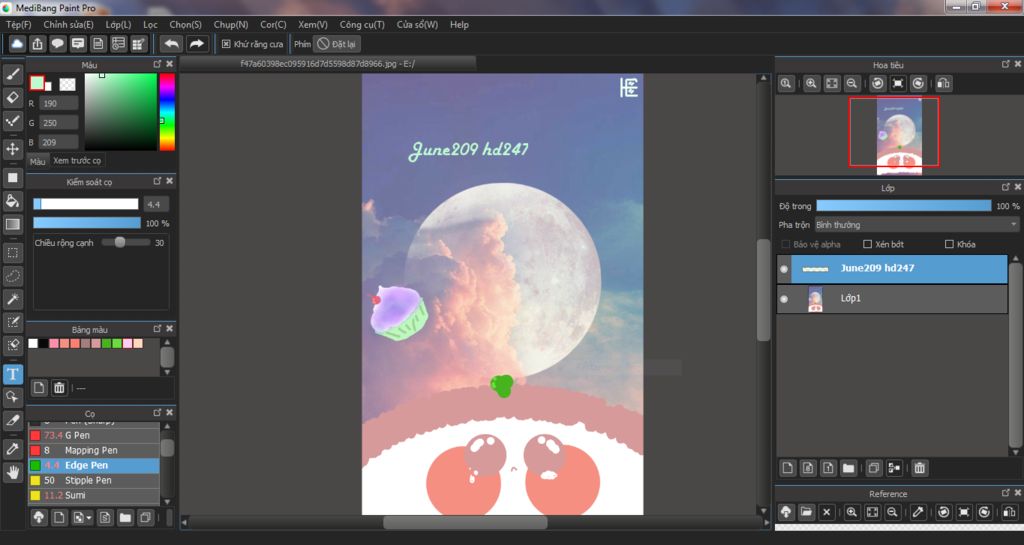This screenshot has width=1024, height=545.
Task: Click the Redo arrow in toolbar
Action: 196,44
